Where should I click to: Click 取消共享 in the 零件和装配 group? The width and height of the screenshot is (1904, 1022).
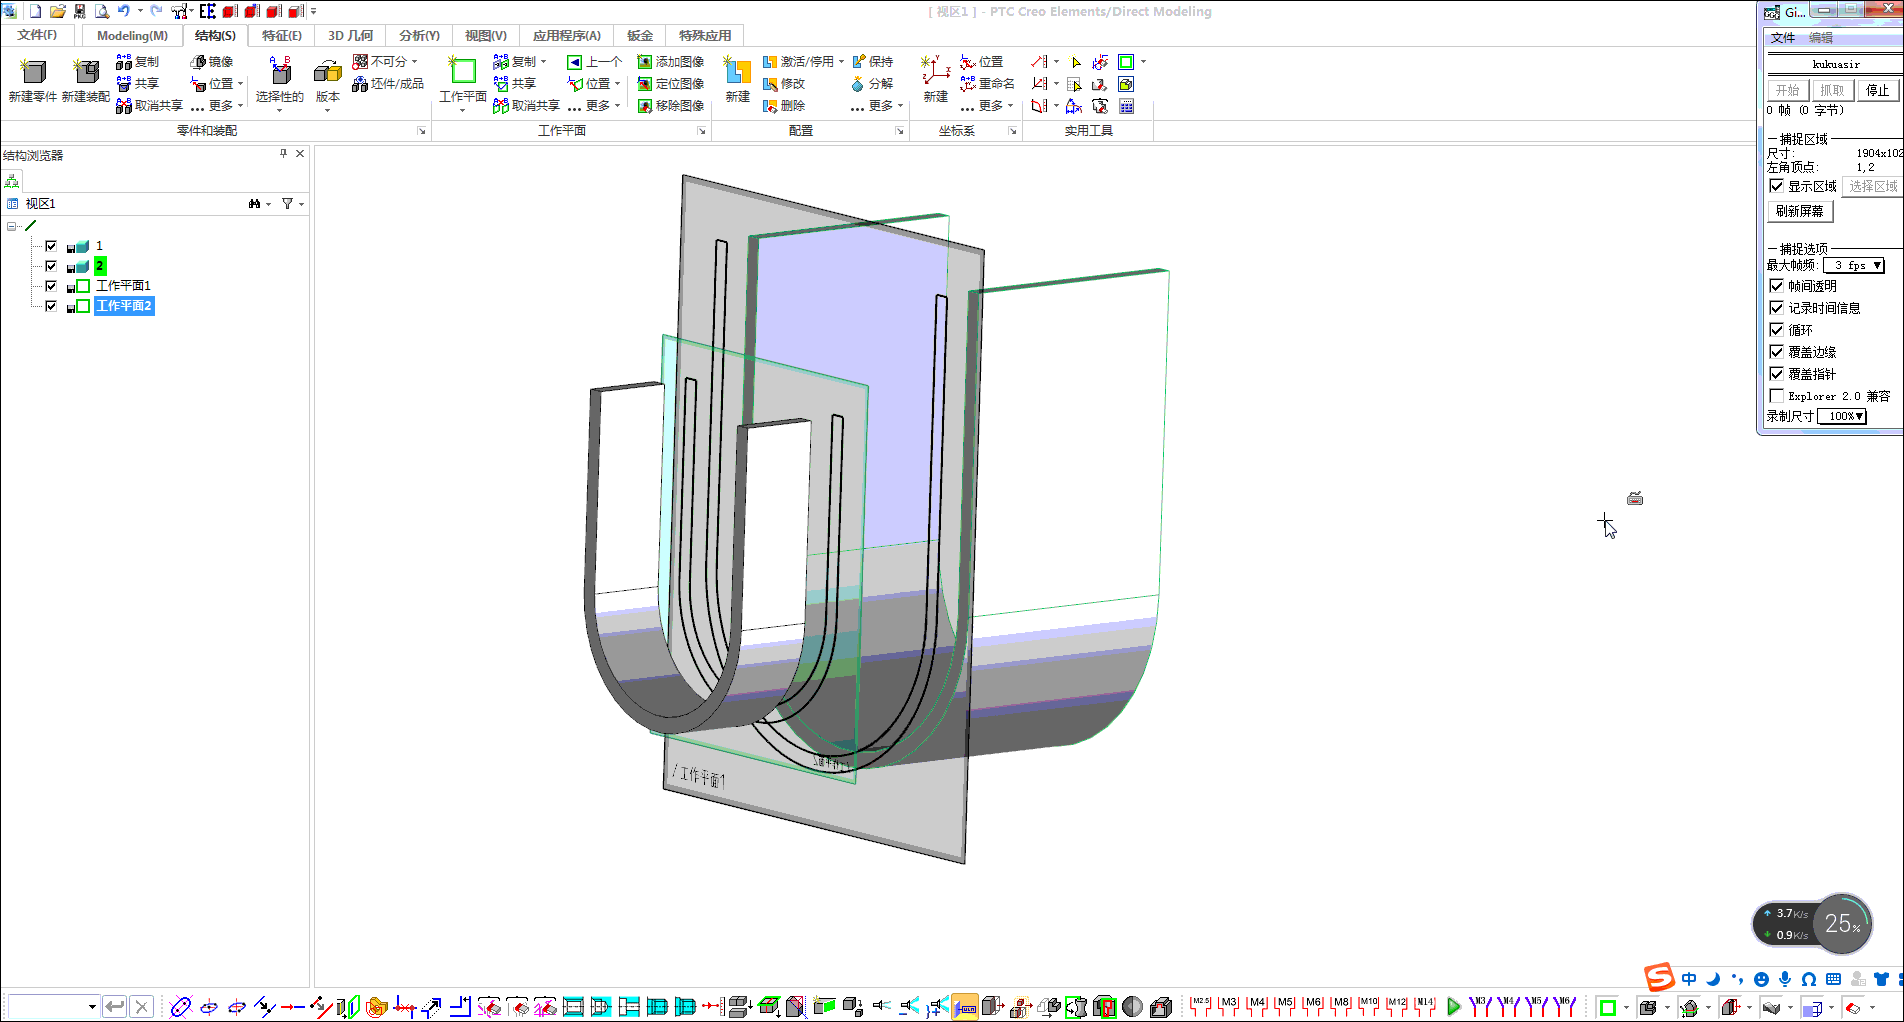149,106
